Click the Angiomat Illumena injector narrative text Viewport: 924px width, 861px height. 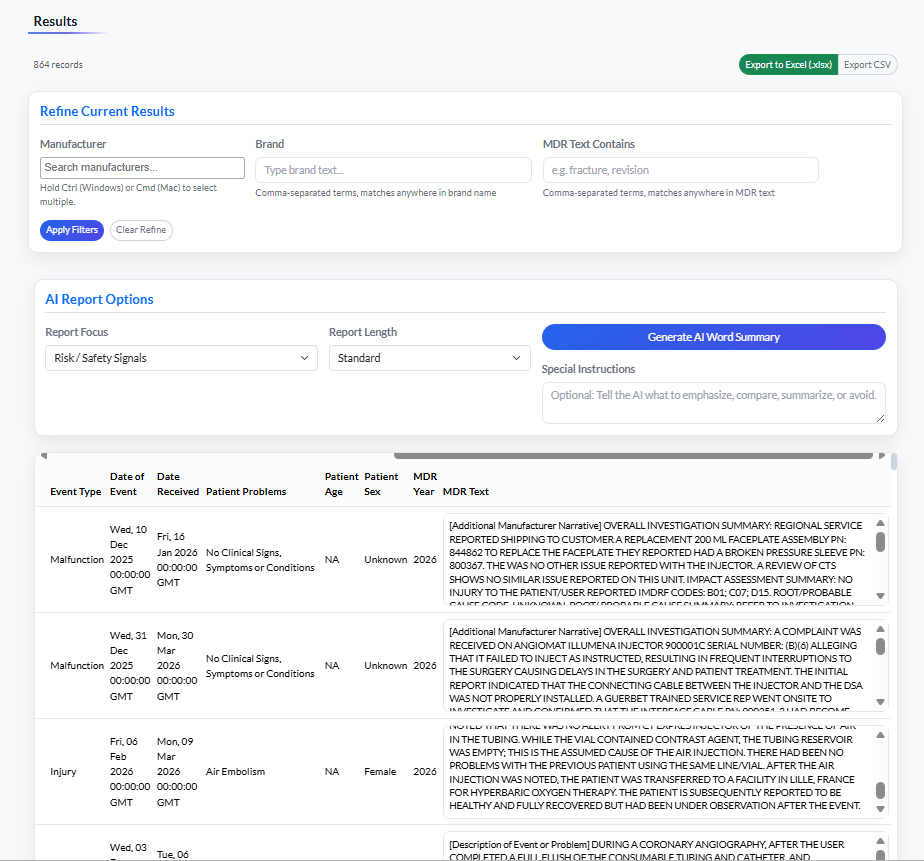pyautogui.click(x=657, y=665)
